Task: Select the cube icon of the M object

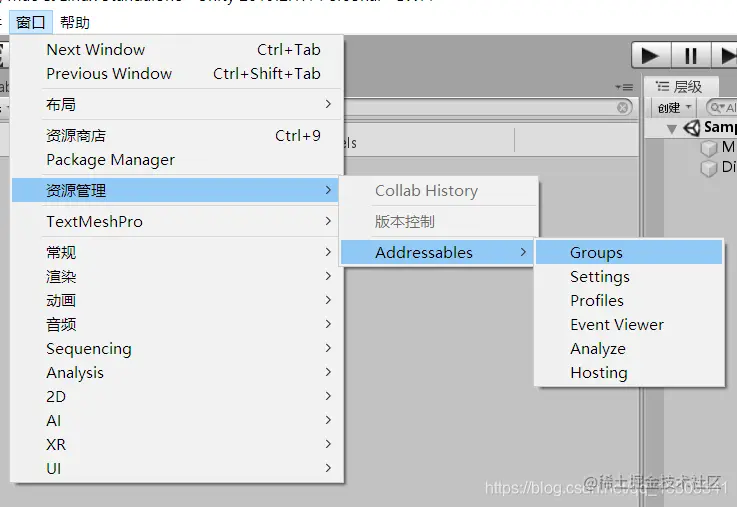Action: [x=709, y=148]
